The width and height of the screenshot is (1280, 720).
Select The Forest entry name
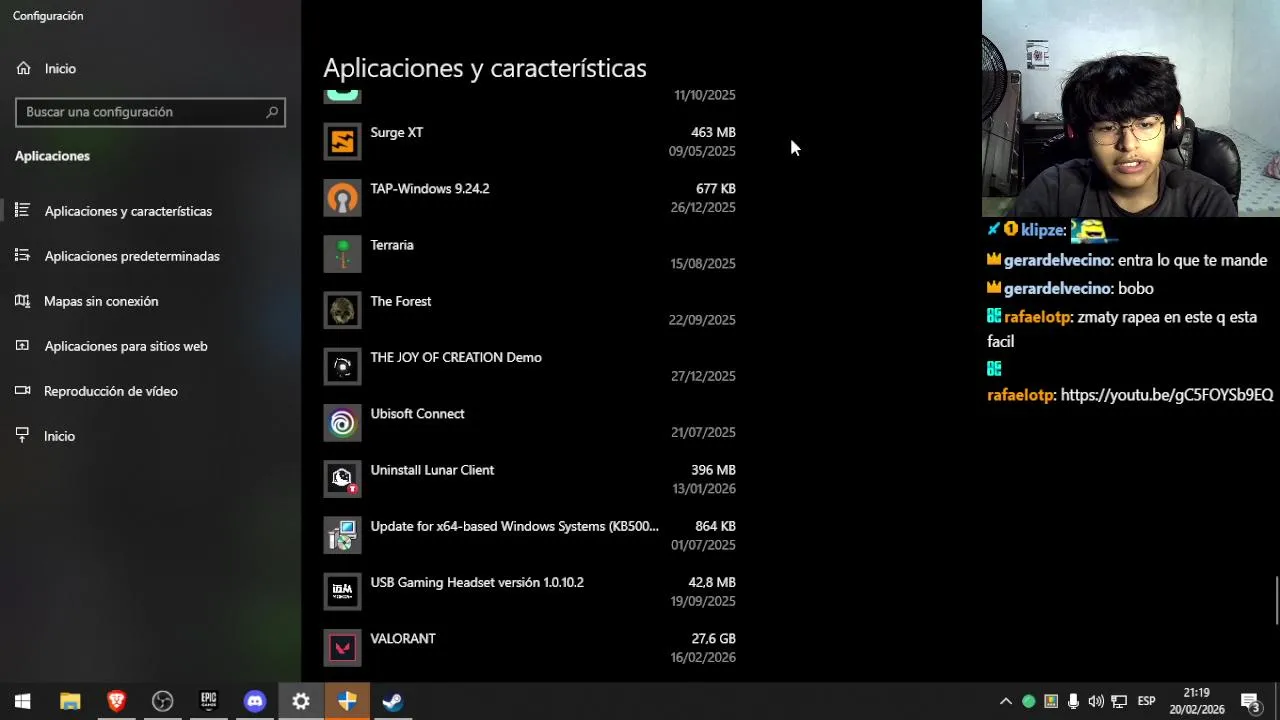click(x=401, y=301)
